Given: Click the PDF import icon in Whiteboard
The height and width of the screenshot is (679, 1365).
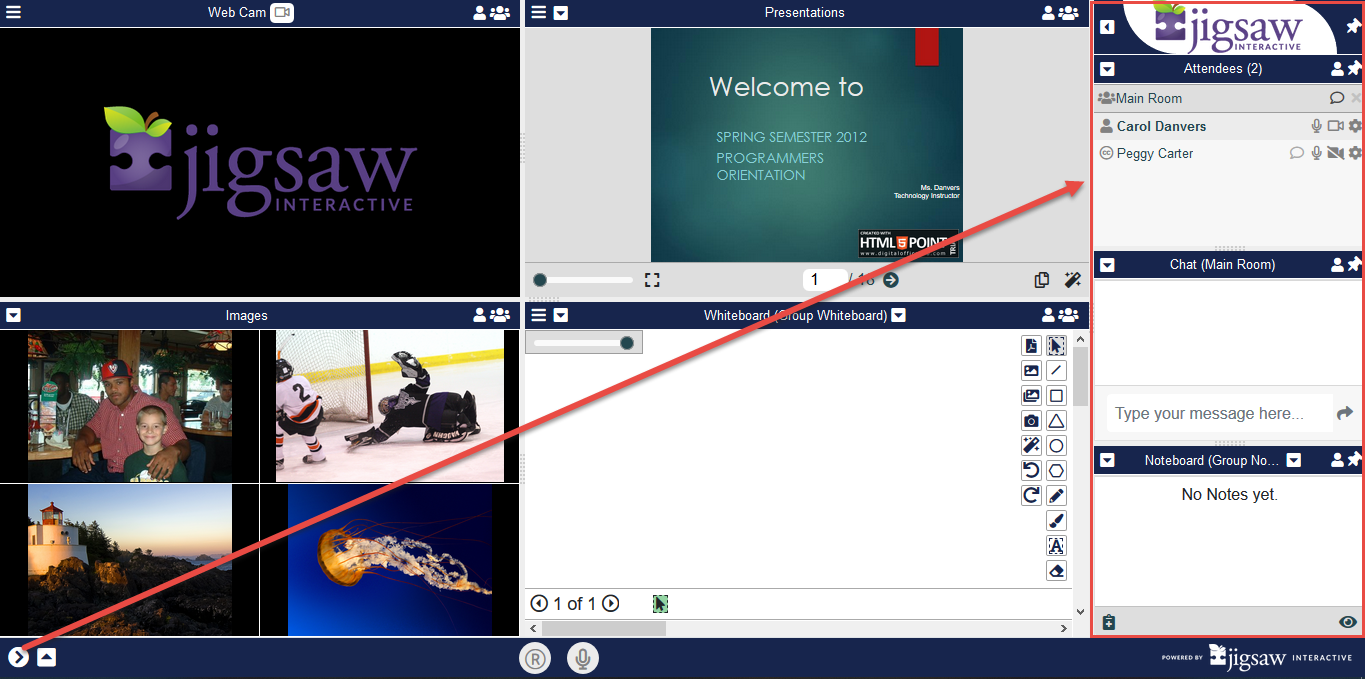Looking at the screenshot, I should (1031, 346).
